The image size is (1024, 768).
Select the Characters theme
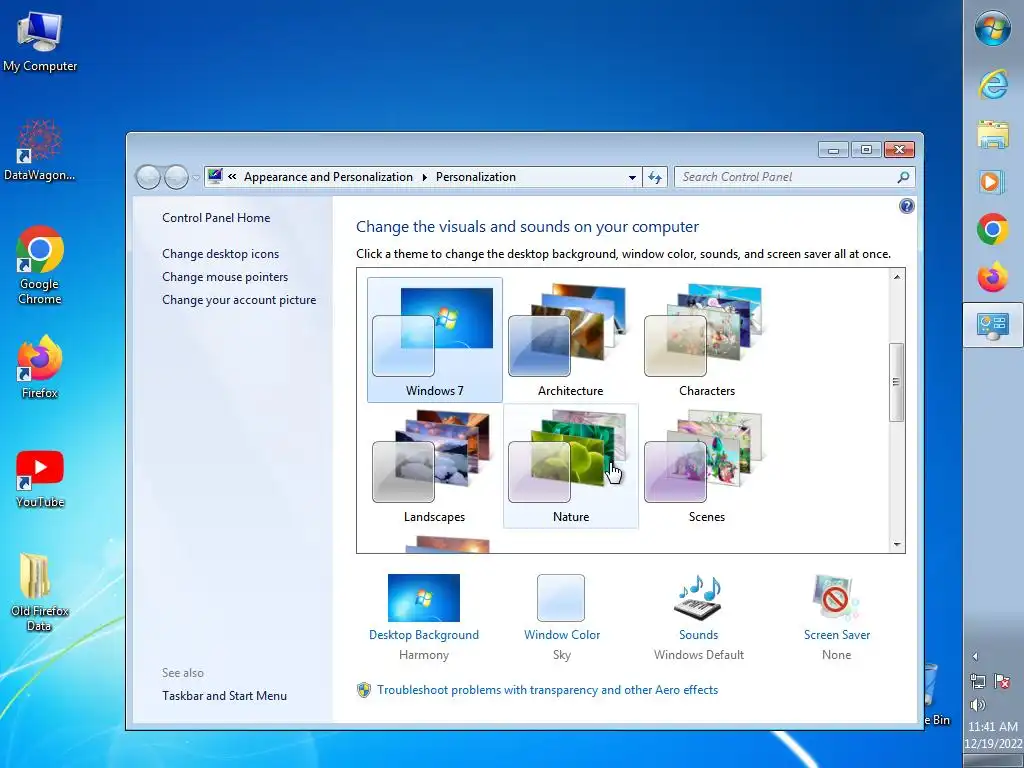(x=707, y=340)
